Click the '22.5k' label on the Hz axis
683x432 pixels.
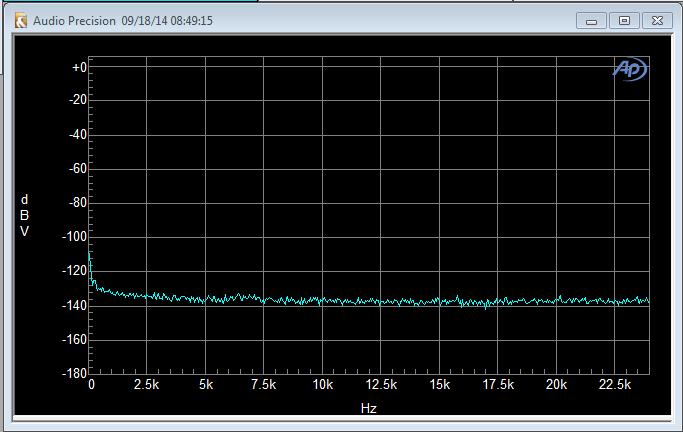(x=615, y=385)
